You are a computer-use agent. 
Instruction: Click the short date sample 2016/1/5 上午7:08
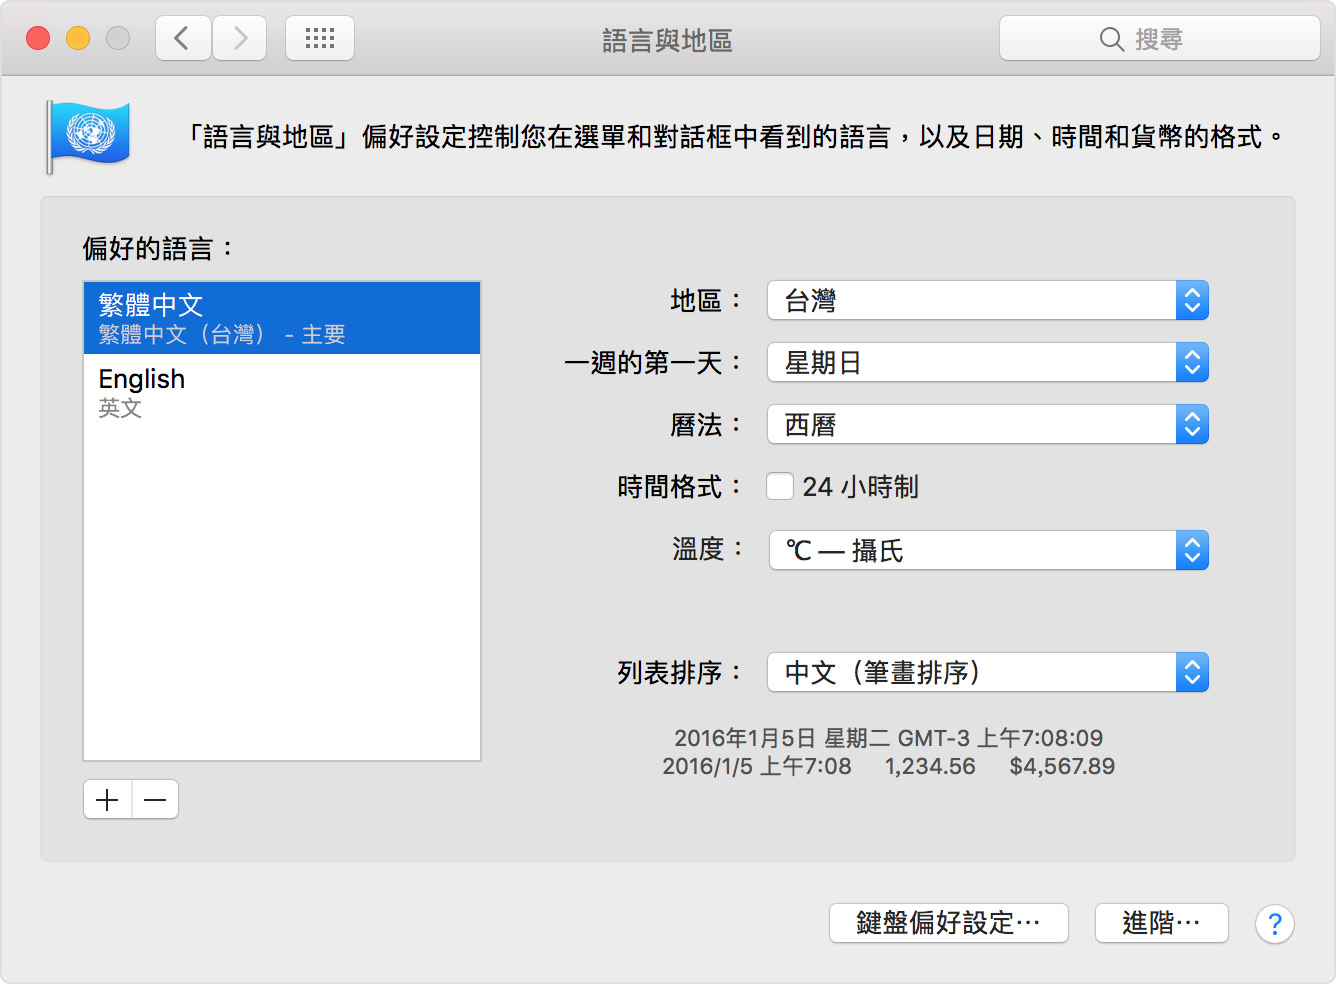point(757,767)
